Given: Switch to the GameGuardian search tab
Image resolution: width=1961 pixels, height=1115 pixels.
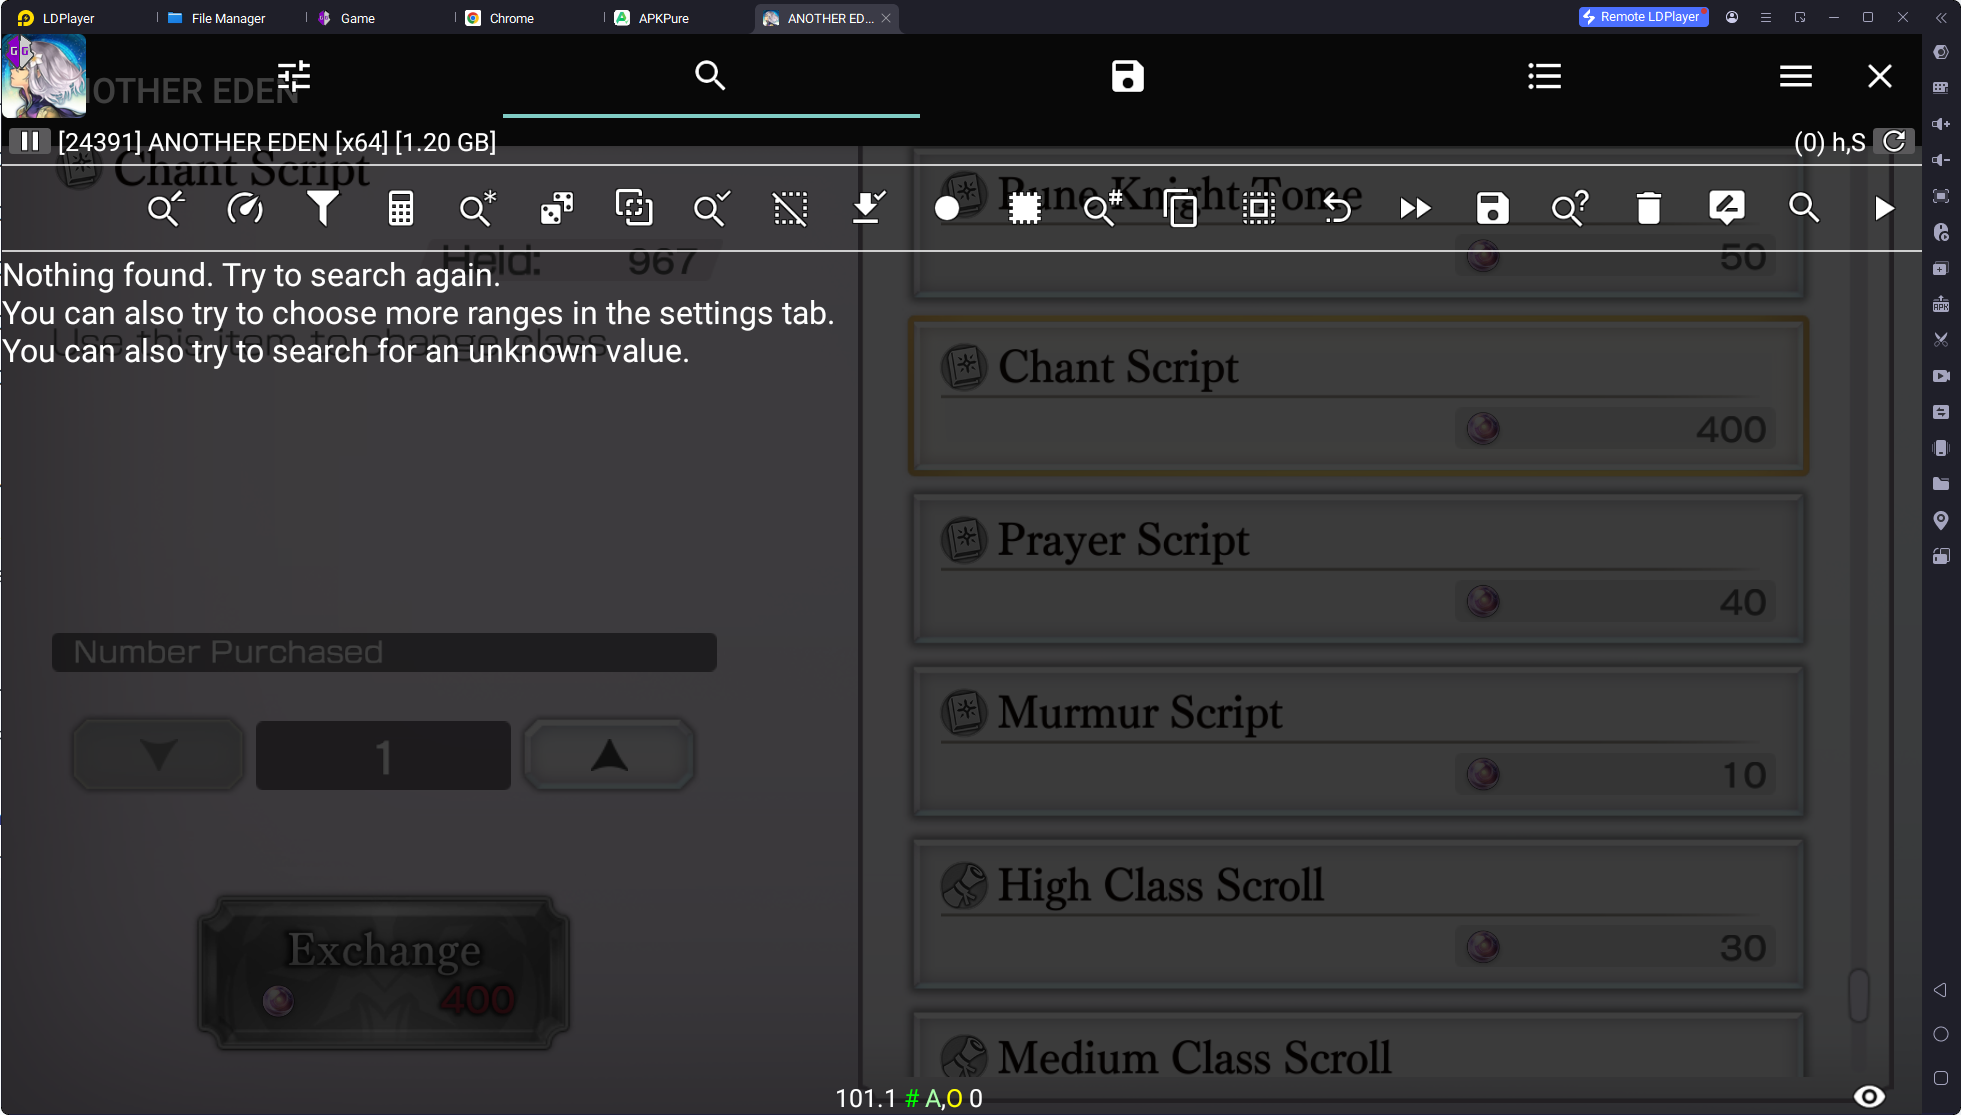Looking at the screenshot, I should (x=710, y=76).
